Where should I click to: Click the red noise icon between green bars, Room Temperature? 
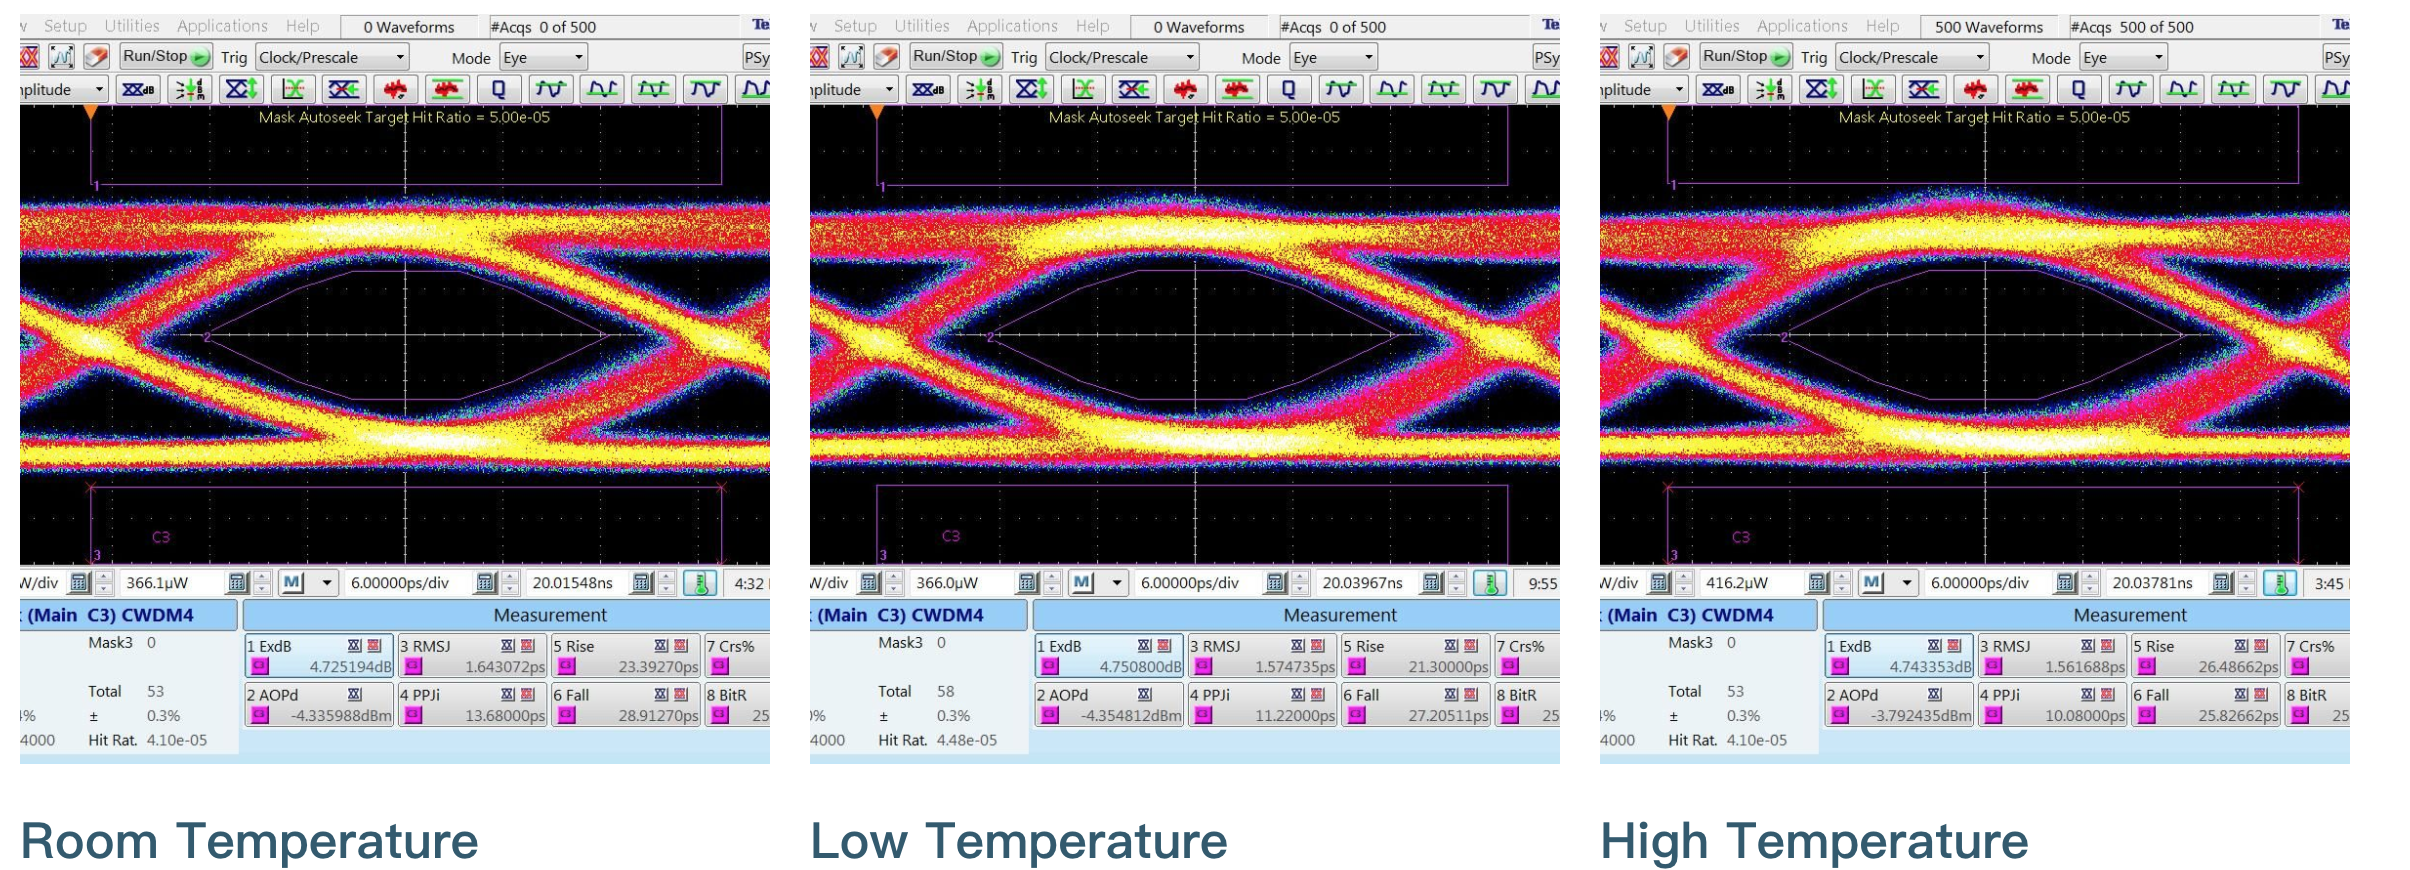click(447, 89)
